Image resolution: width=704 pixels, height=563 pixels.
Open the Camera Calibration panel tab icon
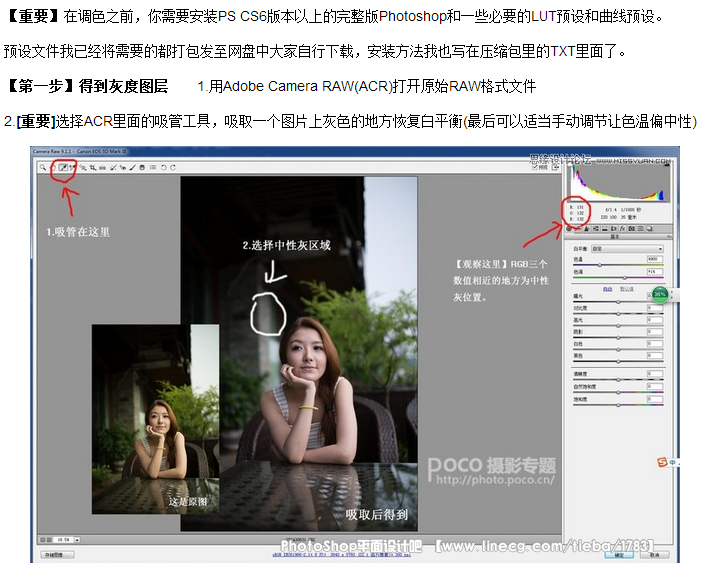pos(631,229)
